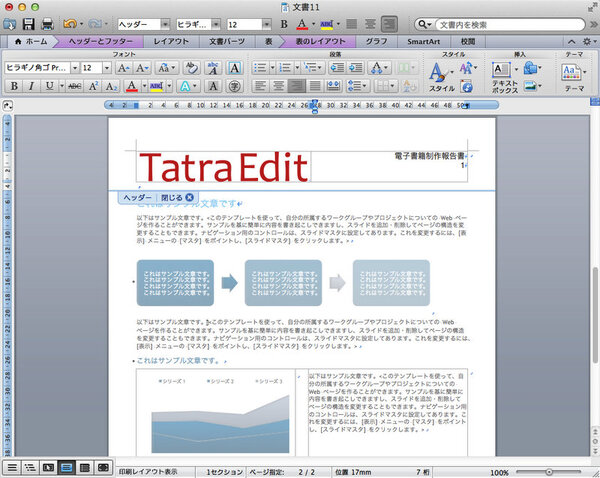Screen dimensions: 600x478
Task: Open the スタイル (Styles) gallery icon
Action: click(440, 72)
